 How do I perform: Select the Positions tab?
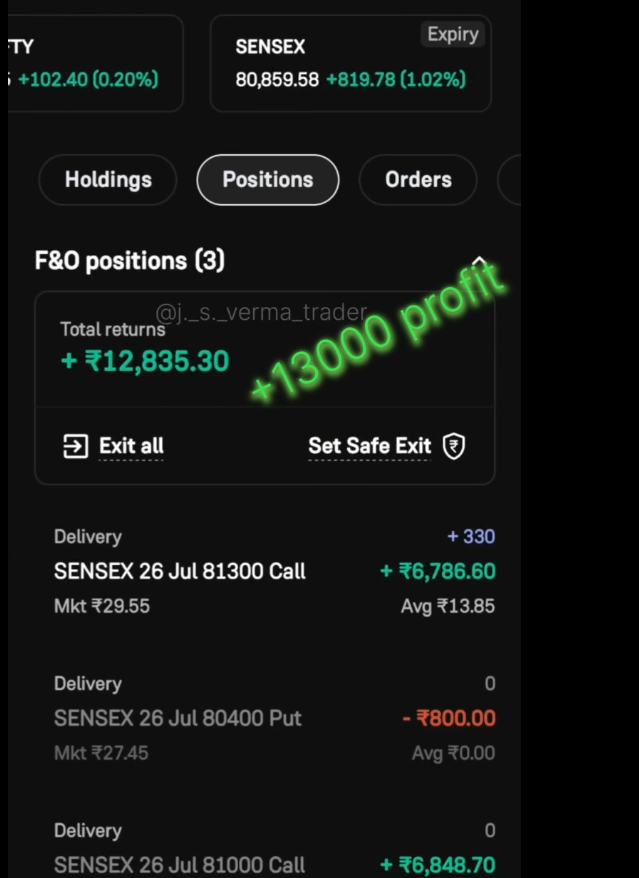[x=268, y=180]
